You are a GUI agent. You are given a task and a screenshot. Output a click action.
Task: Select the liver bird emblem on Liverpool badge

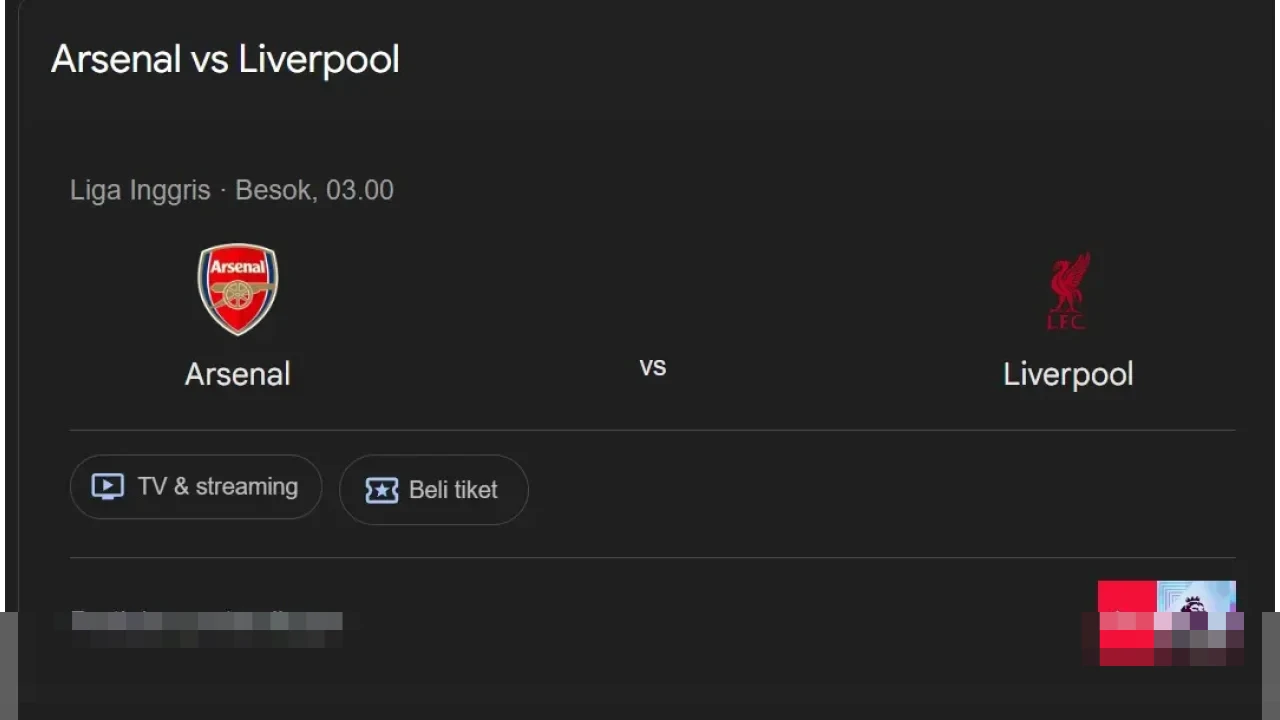click(1067, 280)
